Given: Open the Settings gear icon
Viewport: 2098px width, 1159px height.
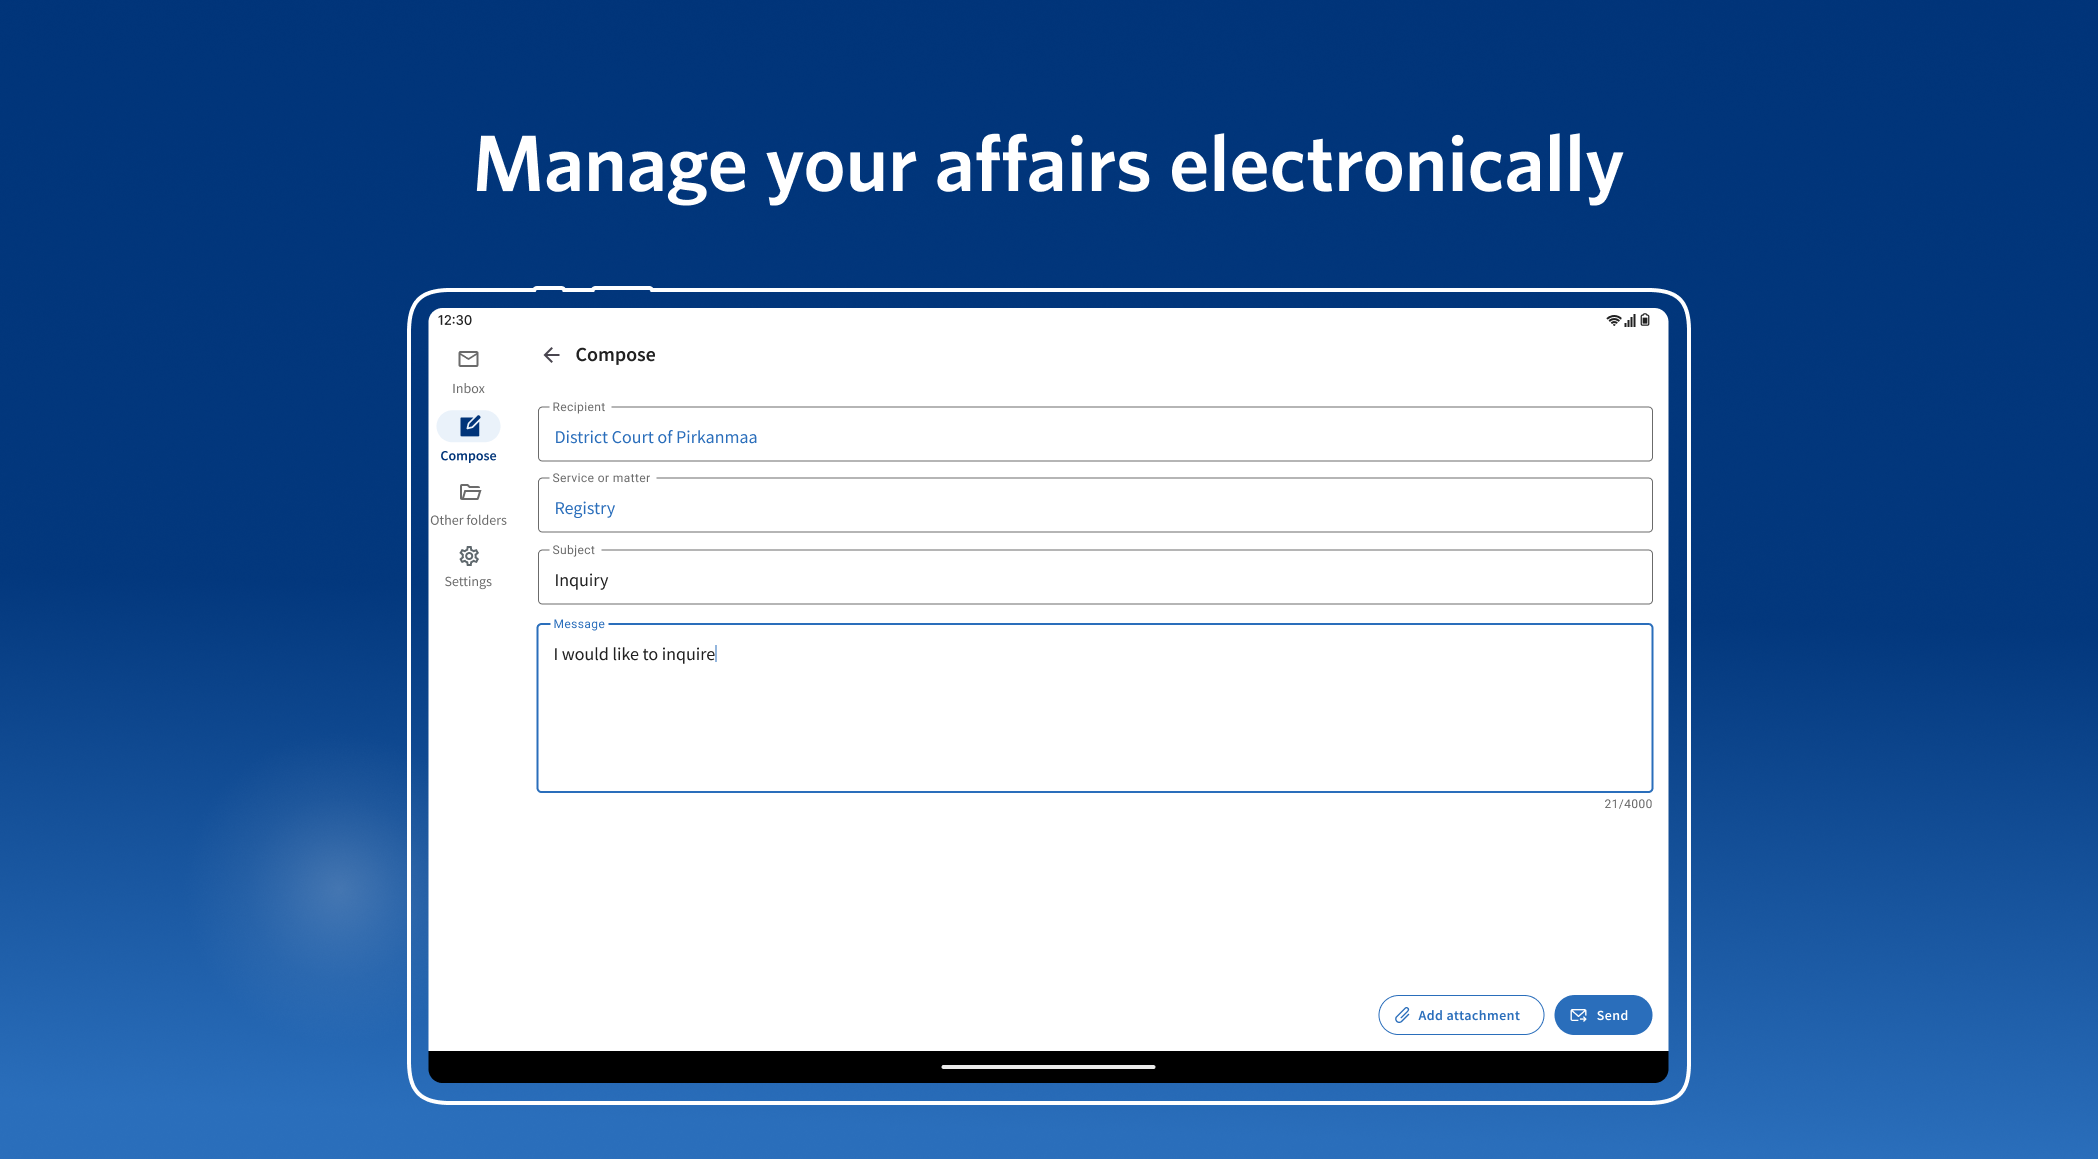Looking at the screenshot, I should click(469, 556).
